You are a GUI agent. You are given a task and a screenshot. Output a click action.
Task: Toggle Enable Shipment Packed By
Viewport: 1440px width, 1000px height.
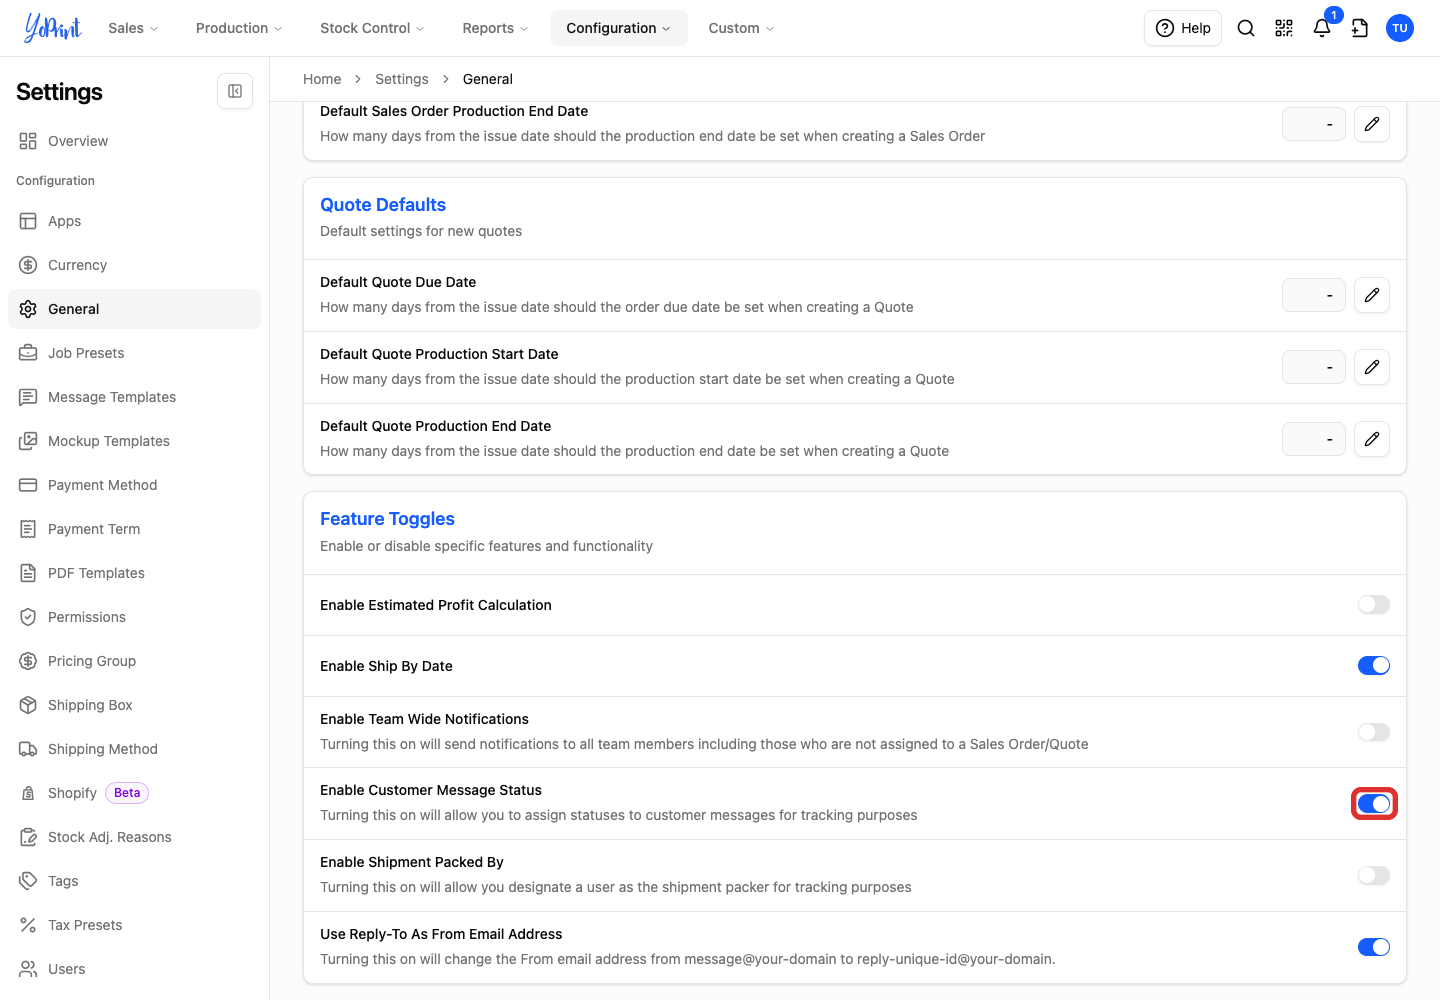point(1374,875)
